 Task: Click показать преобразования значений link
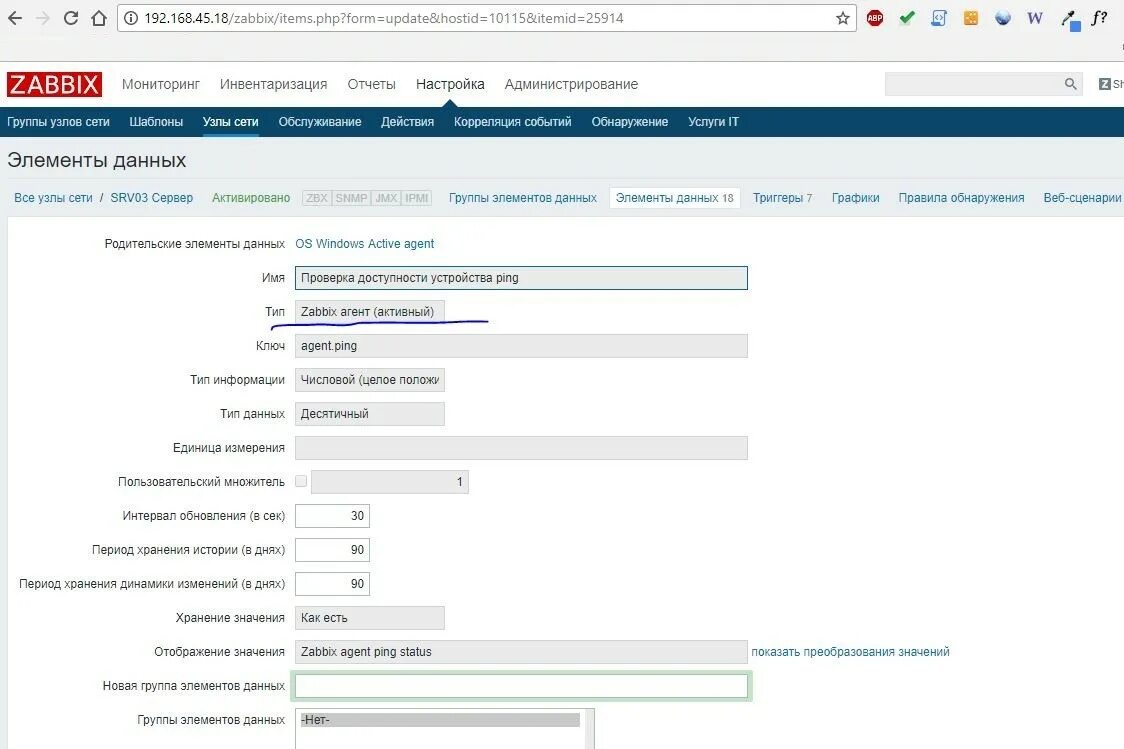(x=850, y=652)
